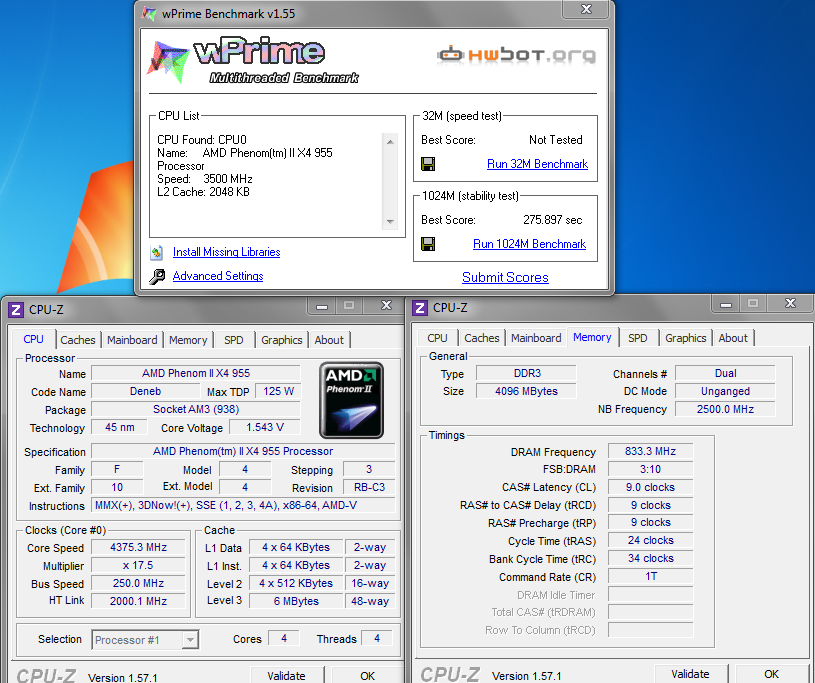Click the Max TDP value 125 W

[279, 391]
